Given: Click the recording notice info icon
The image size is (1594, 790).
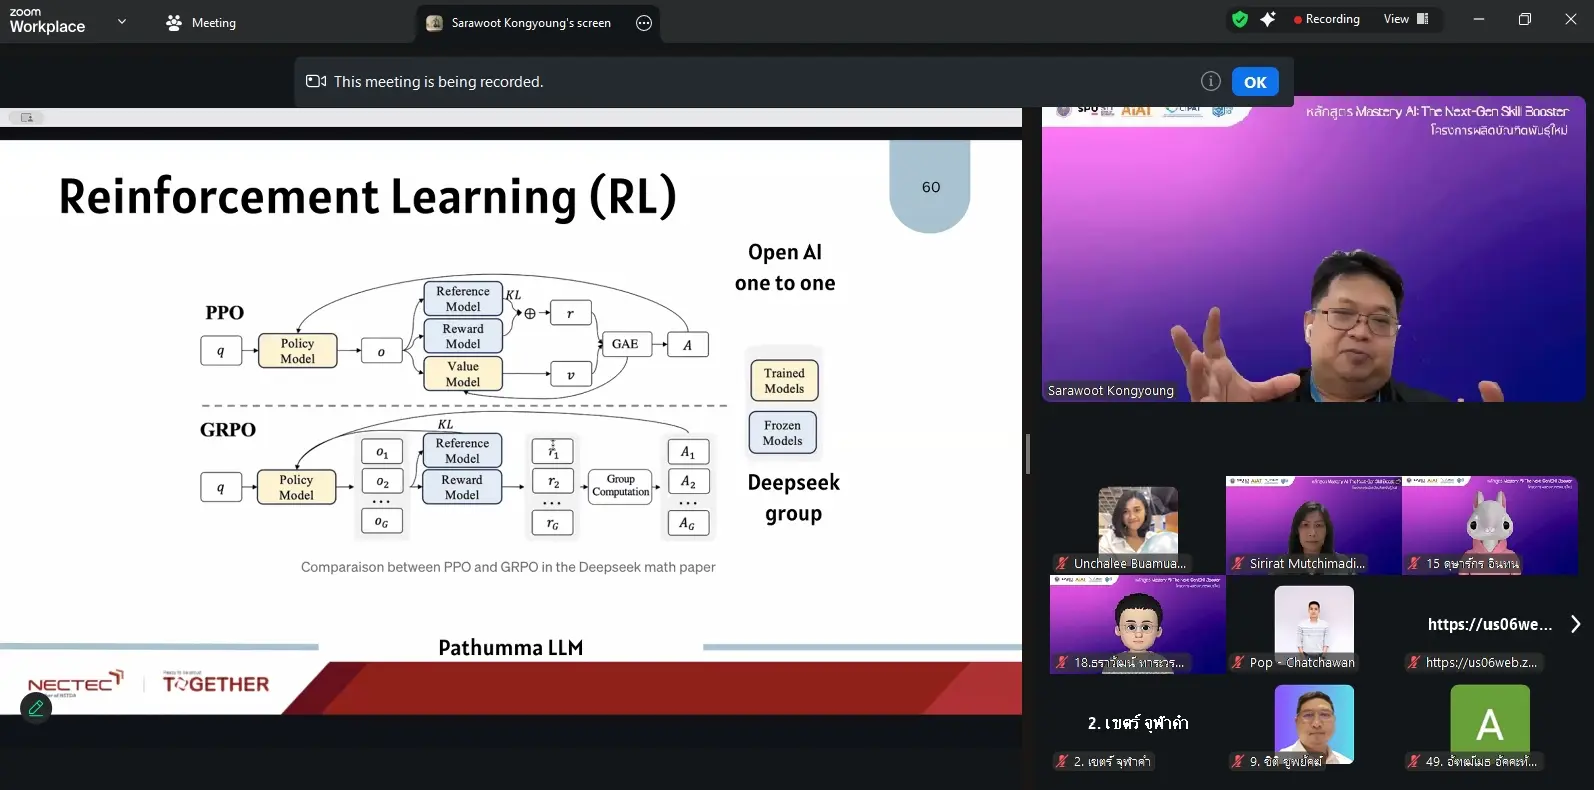Looking at the screenshot, I should tap(1210, 82).
